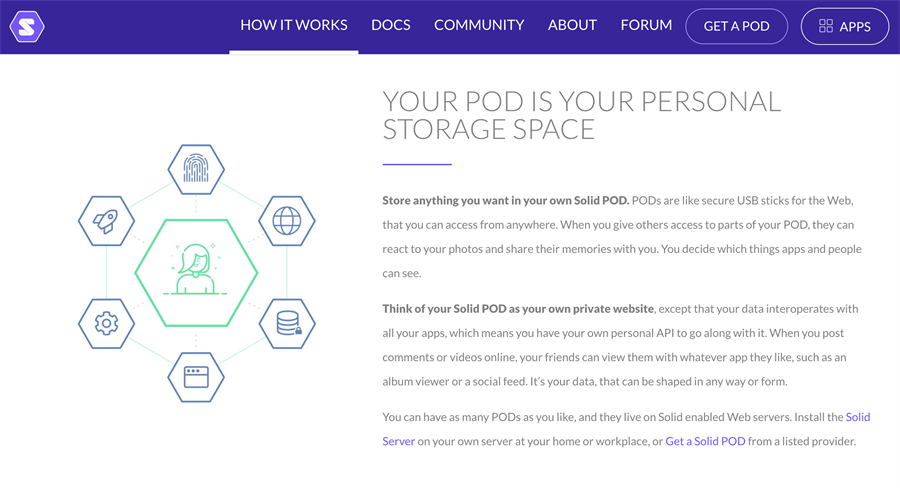Click the gear settings hexagon icon
This screenshot has width=900, height=488.
(106, 324)
